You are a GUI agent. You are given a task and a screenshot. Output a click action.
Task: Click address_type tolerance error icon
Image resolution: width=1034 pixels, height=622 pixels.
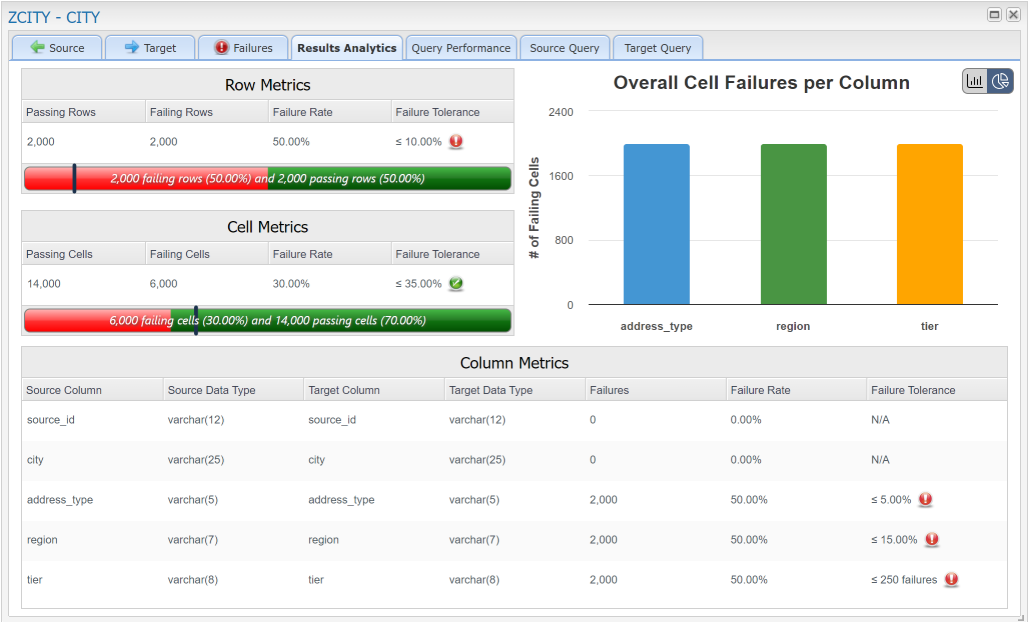tap(925, 499)
